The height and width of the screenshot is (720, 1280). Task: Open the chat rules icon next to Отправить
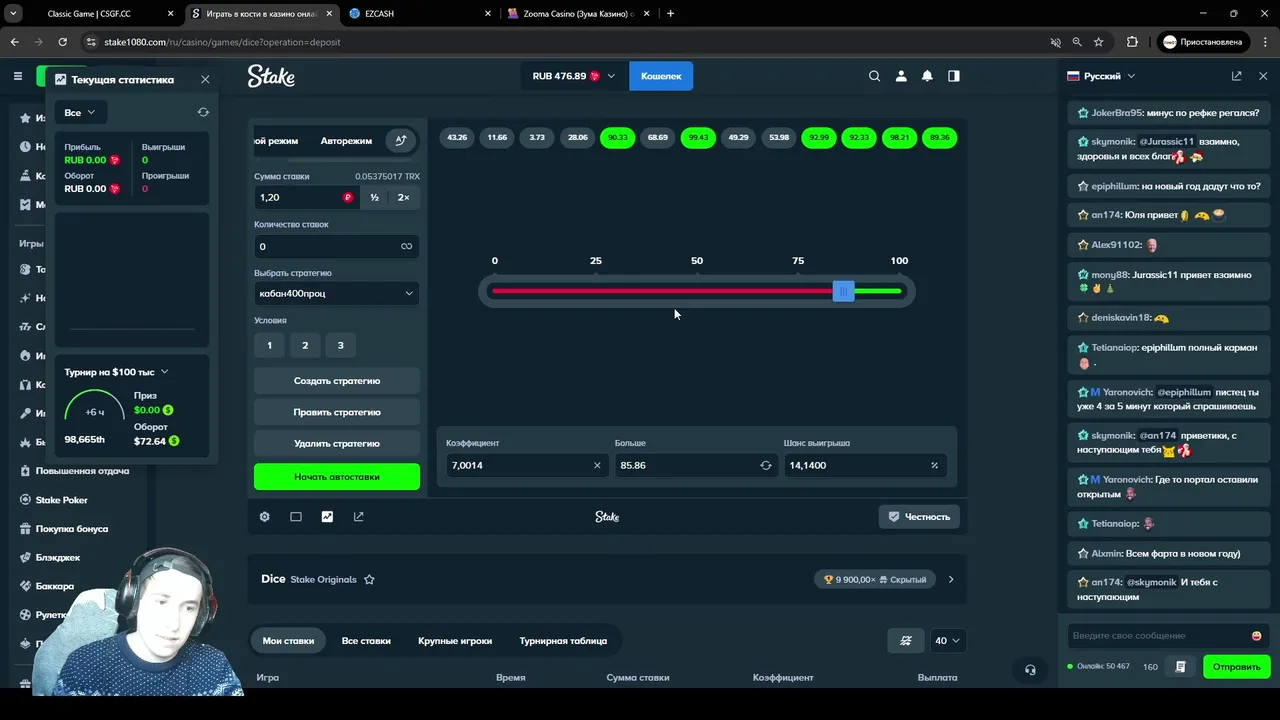(x=1181, y=667)
